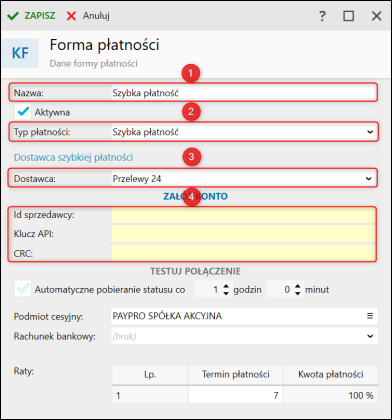Focus the Klucz API input field
The height and width of the screenshot is (420, 392).
click(x=243, y=234)
